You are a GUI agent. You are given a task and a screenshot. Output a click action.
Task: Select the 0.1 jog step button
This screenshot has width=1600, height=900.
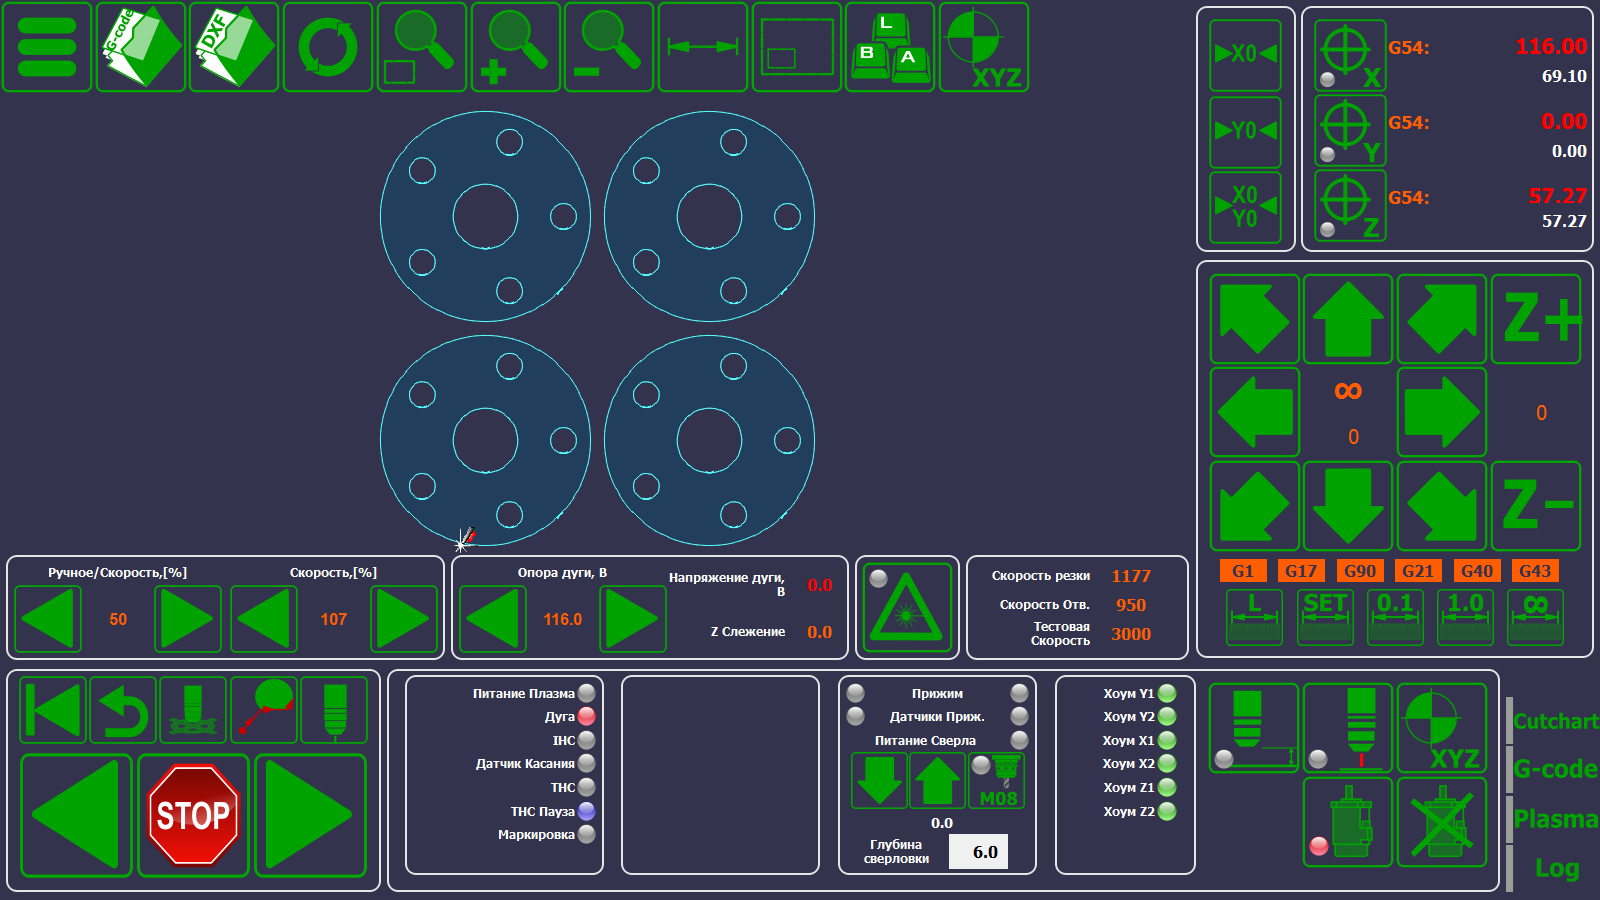[x=1395, y=616]
